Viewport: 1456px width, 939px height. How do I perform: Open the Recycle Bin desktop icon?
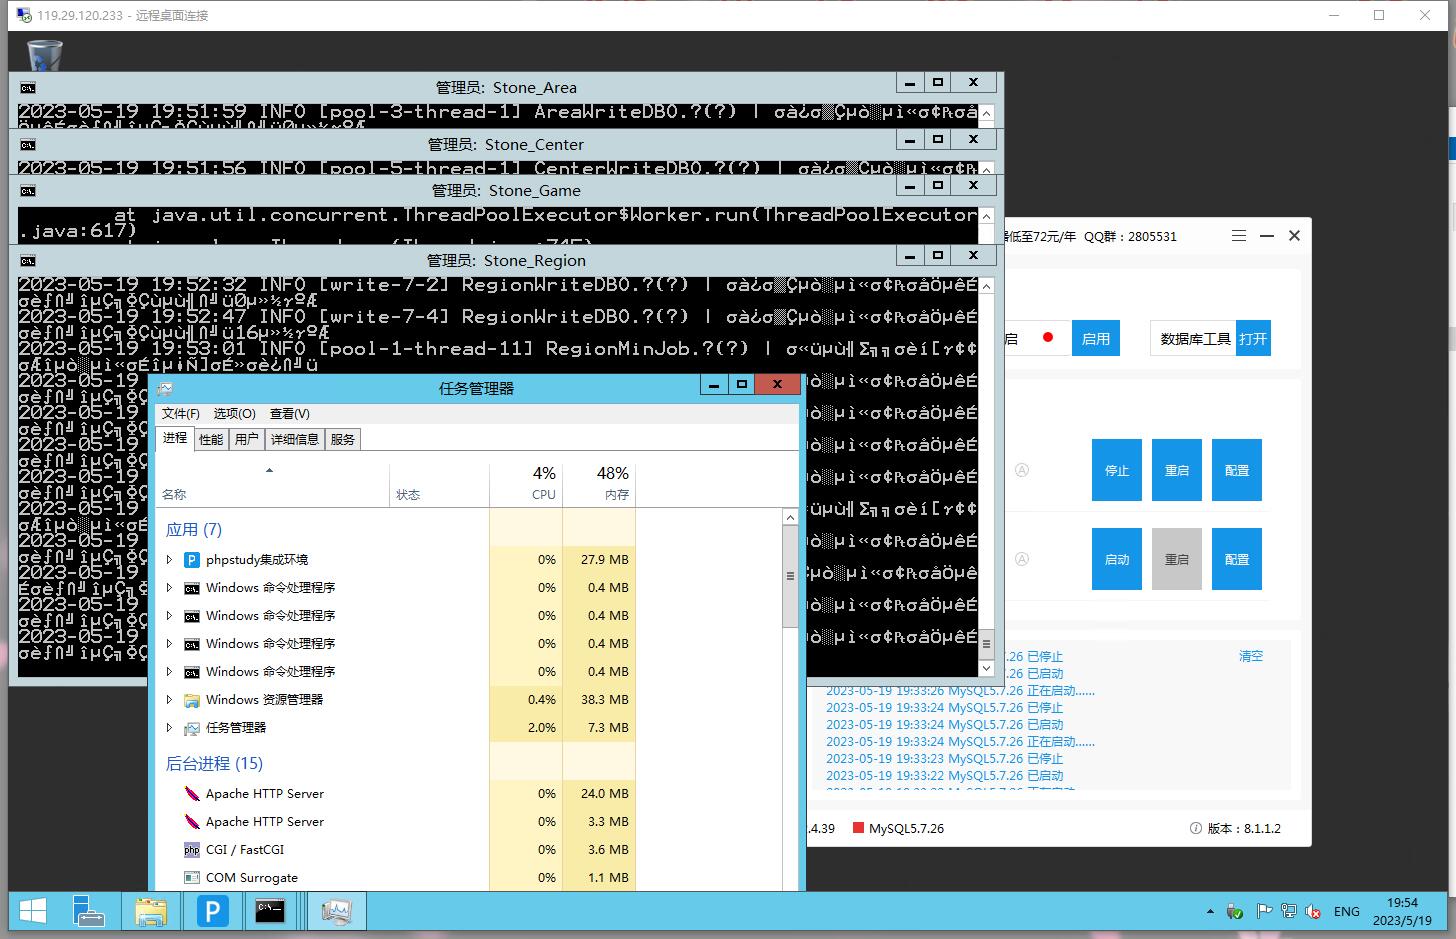pyautogui.click(x=44, y=55)
